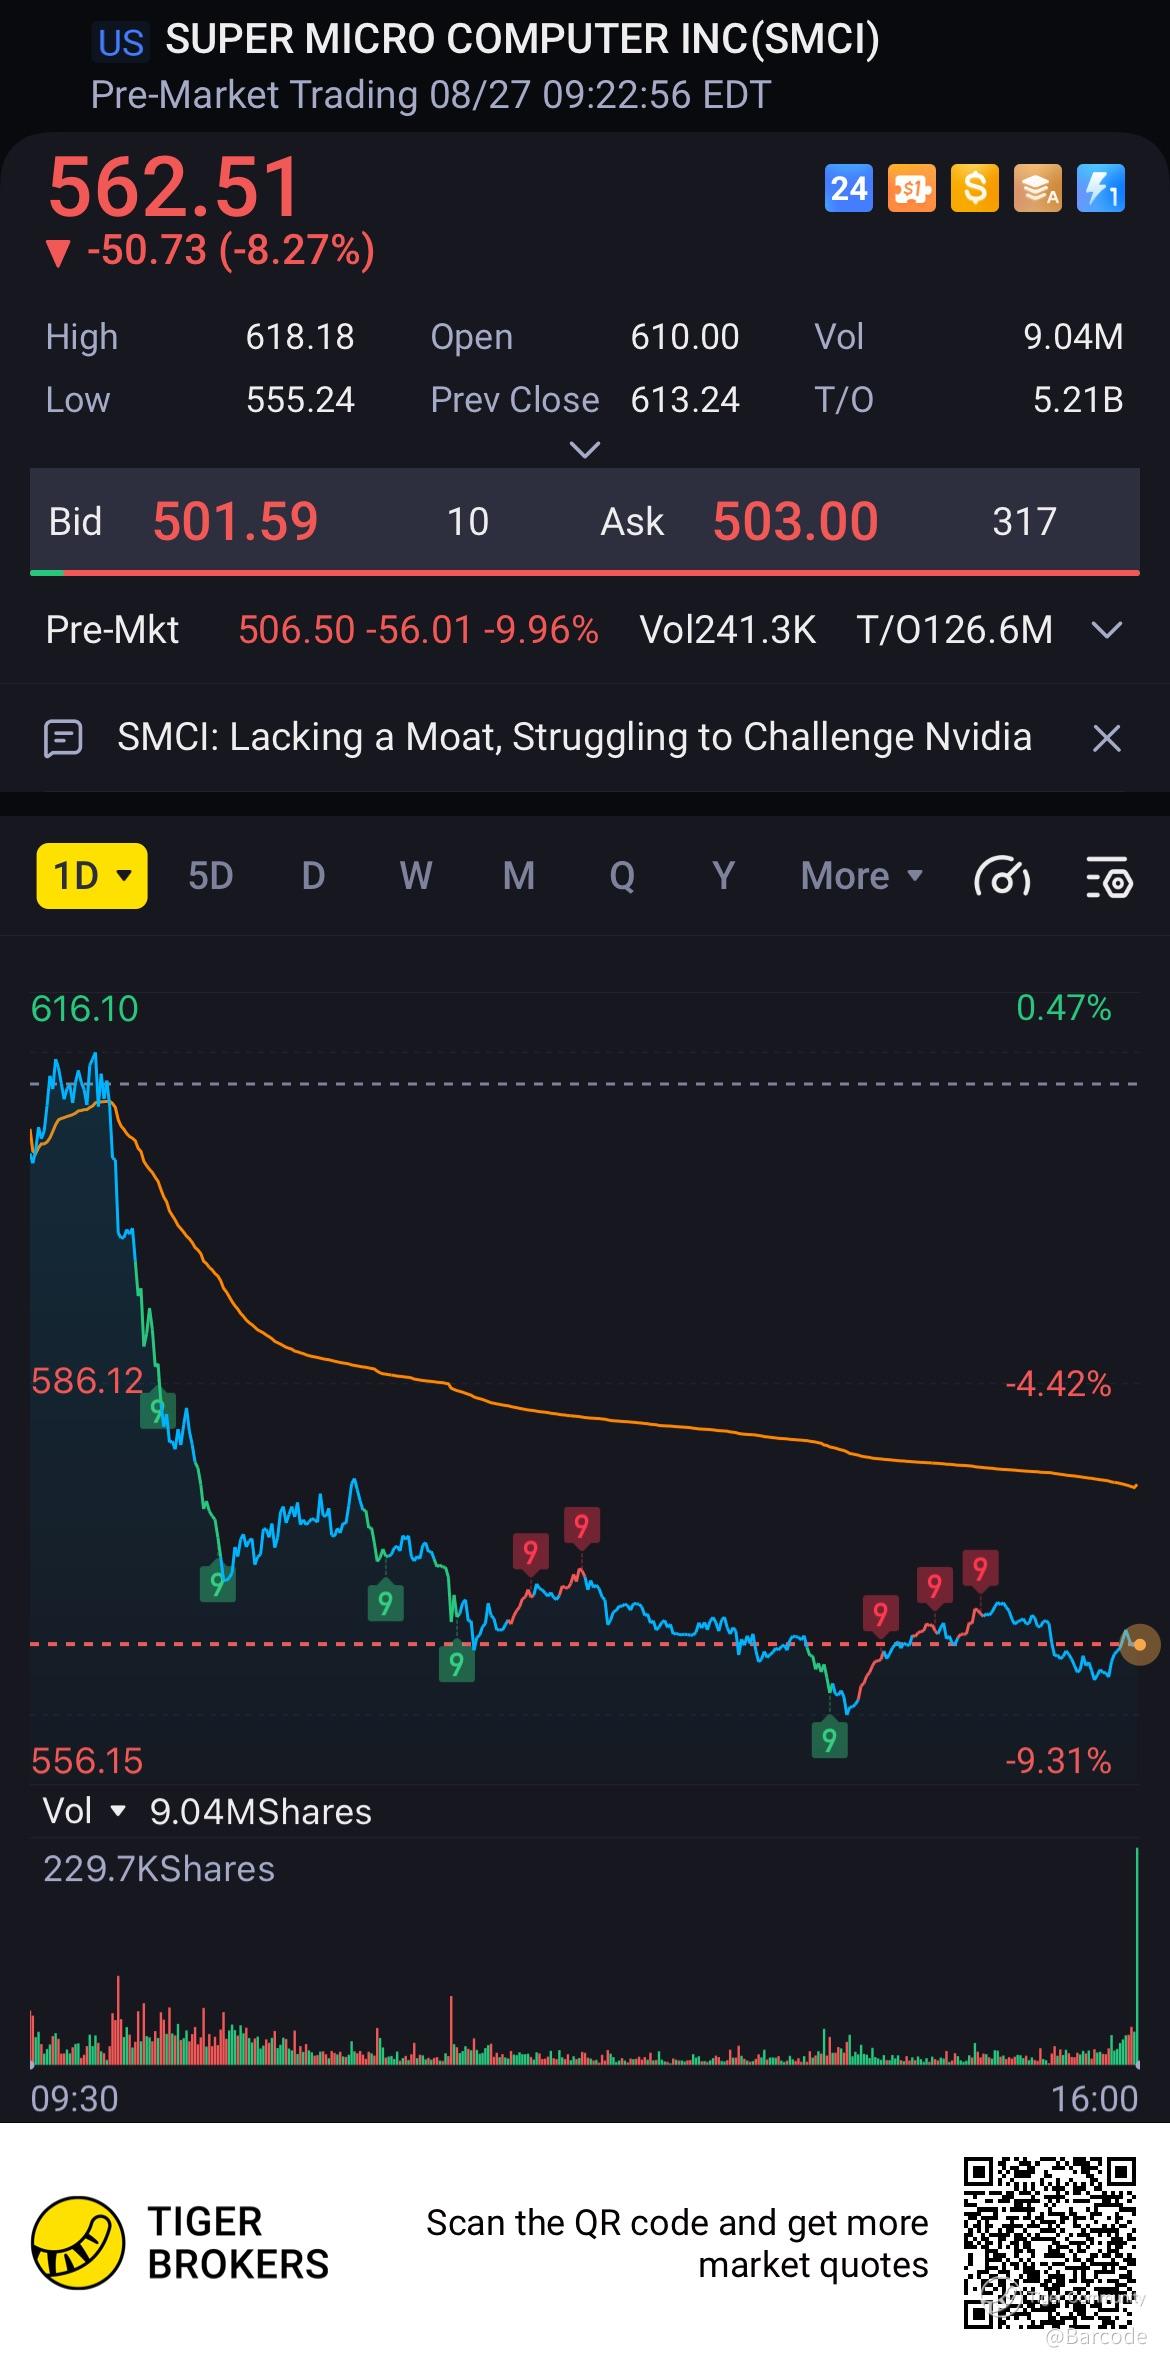Tap the US market flag badge
Viewport: 1170px width, 2363px height.
(x=121, y=42)
